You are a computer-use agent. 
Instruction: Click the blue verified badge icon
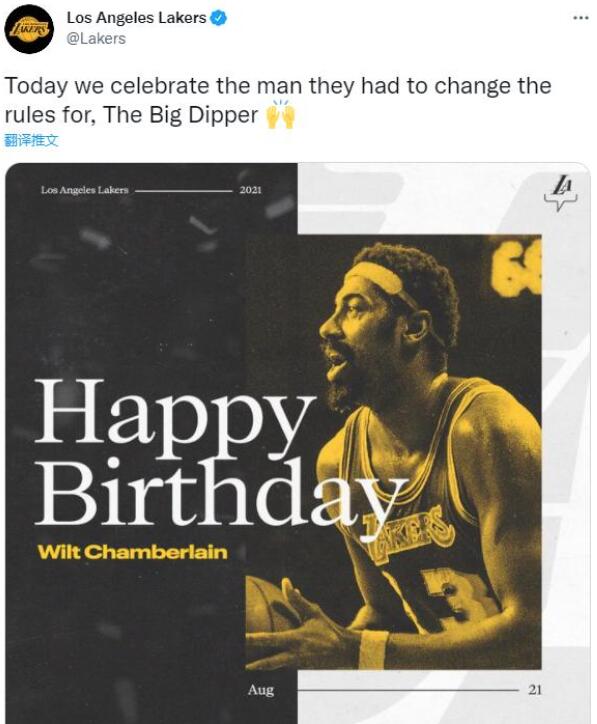(218, 18)
